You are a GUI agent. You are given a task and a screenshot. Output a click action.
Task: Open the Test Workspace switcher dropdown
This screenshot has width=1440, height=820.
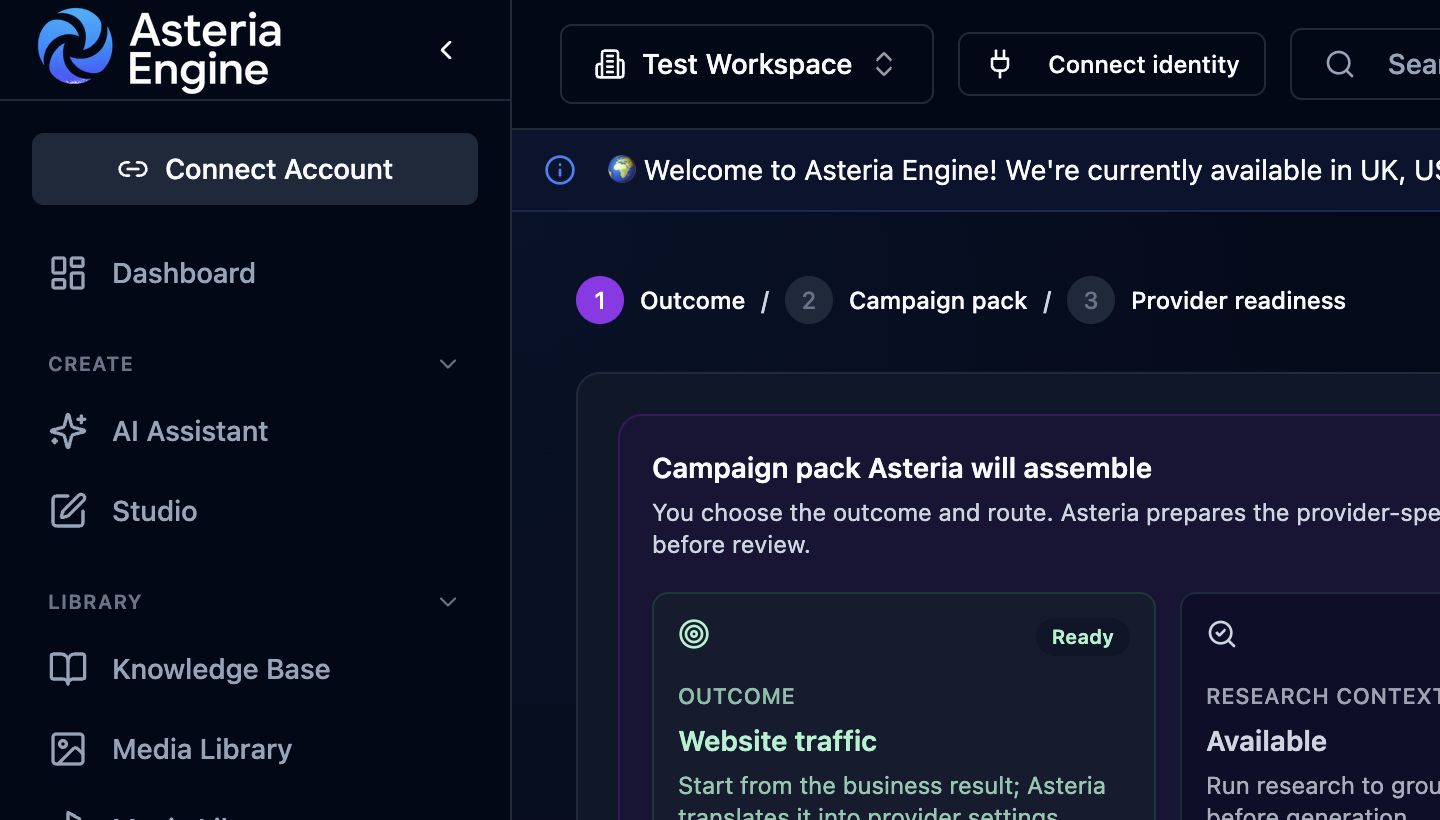click(x=747, y=64)
